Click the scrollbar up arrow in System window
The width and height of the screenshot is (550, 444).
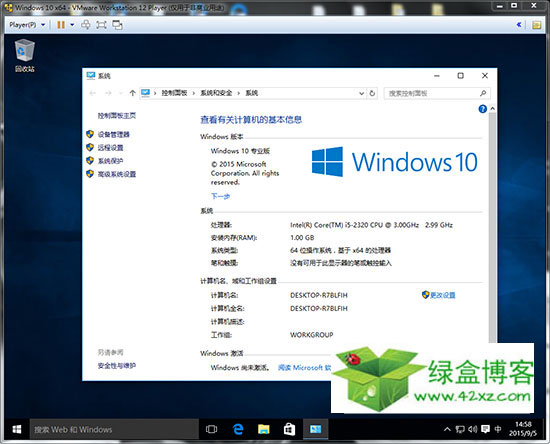coord(492,109)
